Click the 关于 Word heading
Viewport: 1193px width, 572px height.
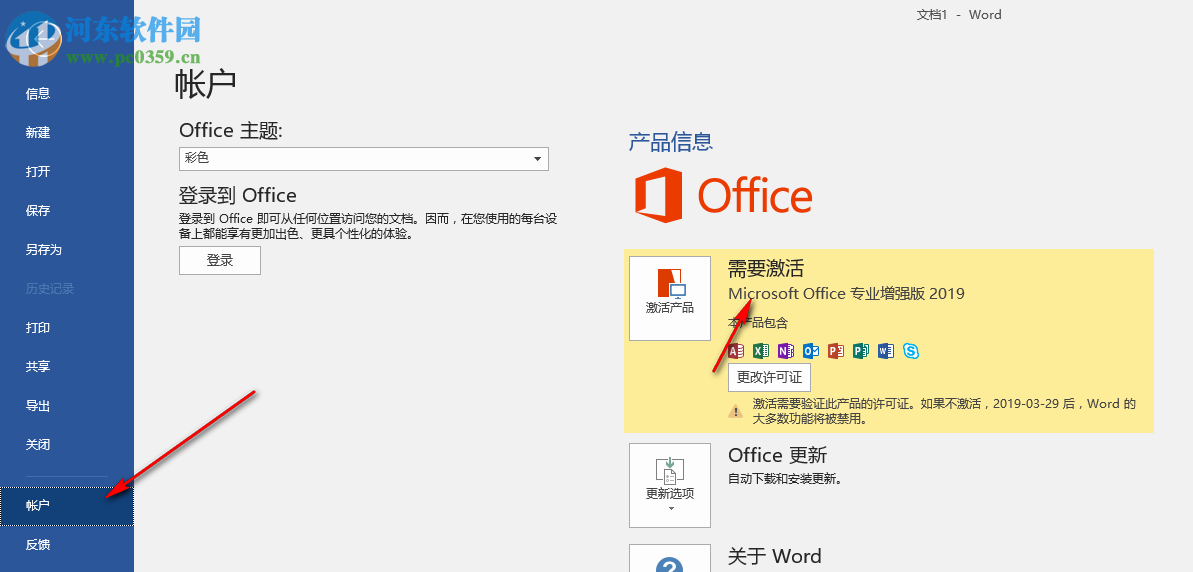[775, 556]
